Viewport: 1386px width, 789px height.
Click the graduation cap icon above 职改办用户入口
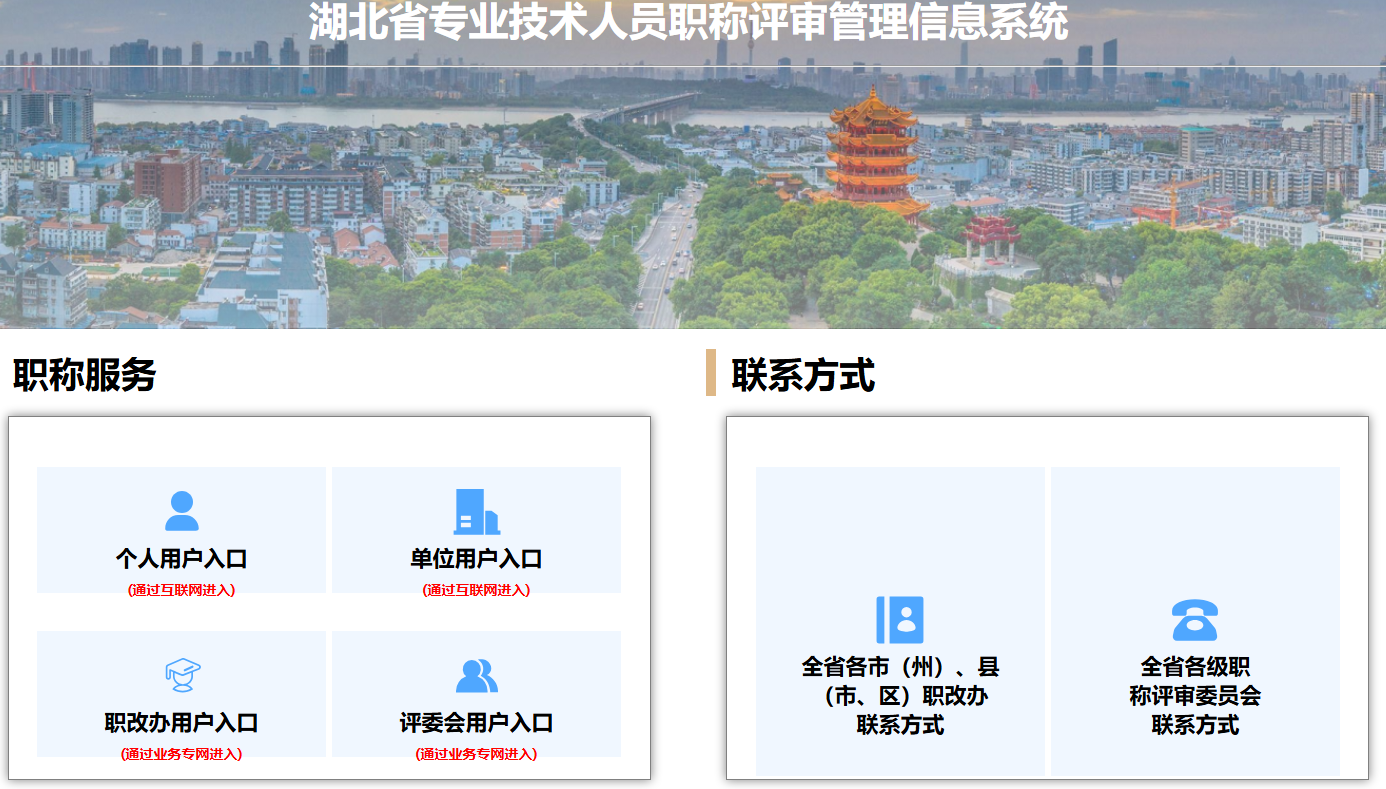pos(182,675)
